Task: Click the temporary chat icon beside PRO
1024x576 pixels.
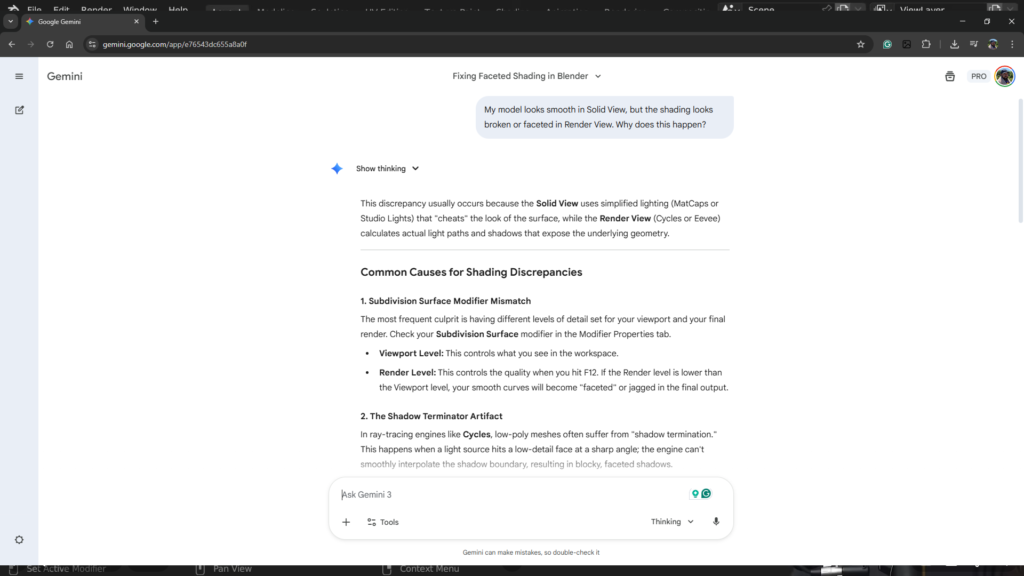Action: [949, 76]
